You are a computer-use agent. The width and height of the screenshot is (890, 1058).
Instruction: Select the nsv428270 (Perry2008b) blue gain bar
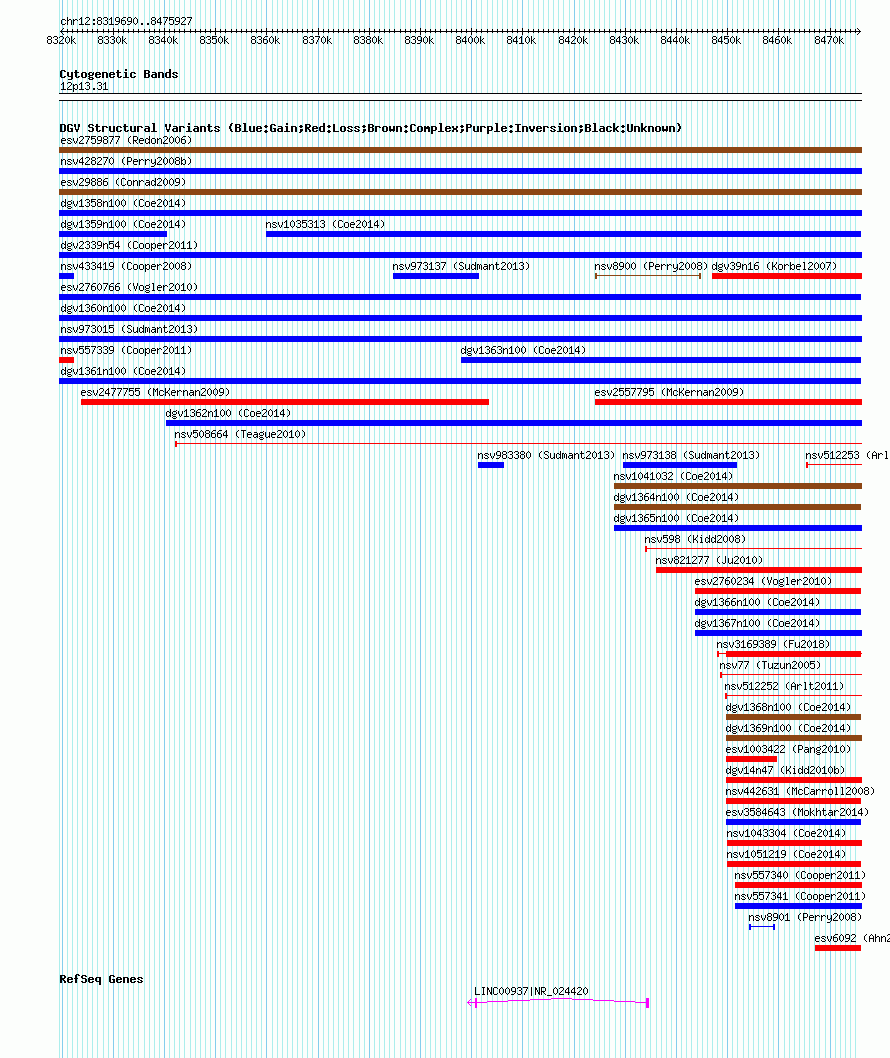(460, 171)
